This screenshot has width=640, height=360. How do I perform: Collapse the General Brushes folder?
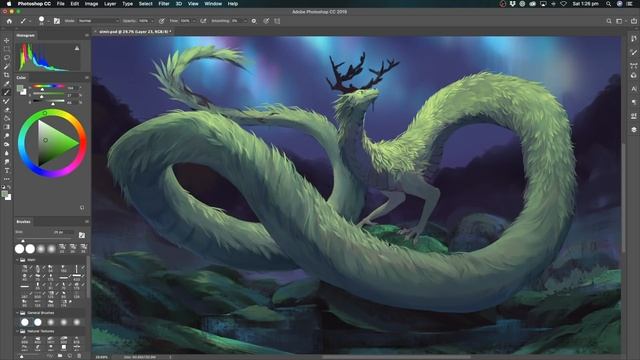click(18, 313)
